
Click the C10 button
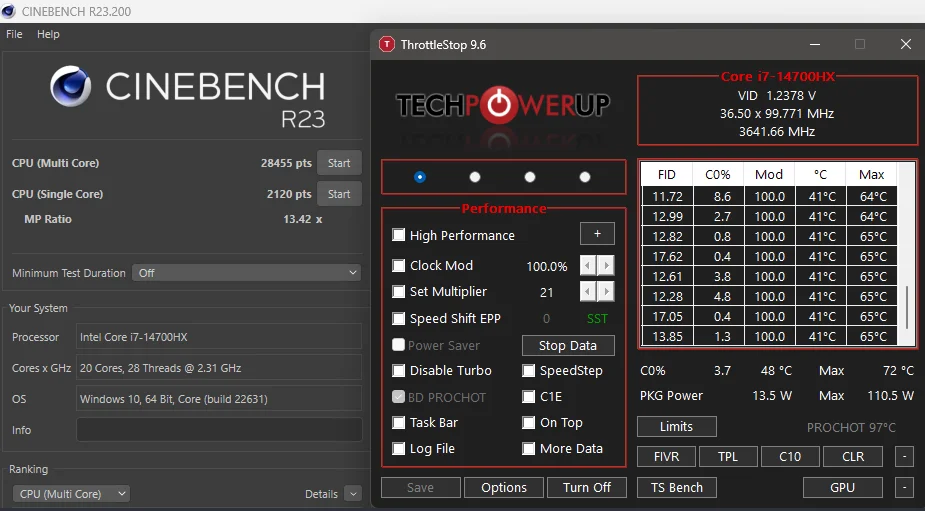790,456
